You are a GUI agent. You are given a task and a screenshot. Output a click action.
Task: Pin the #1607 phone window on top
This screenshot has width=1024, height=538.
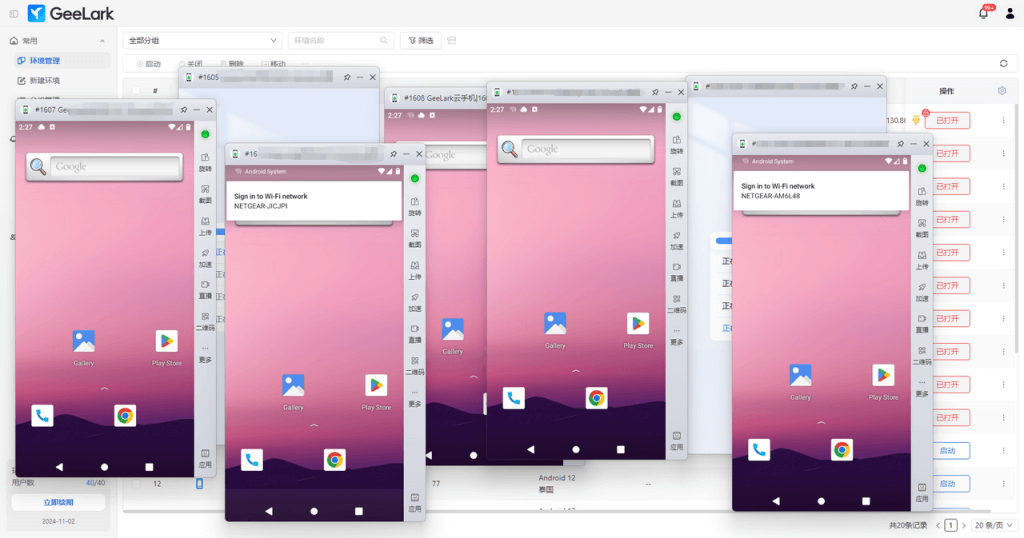point(183,109)
